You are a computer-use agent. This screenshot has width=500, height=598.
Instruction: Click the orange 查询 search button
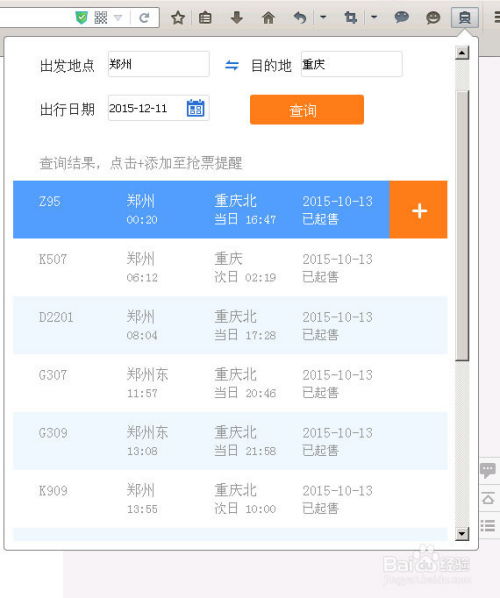(x=307, y=110)
